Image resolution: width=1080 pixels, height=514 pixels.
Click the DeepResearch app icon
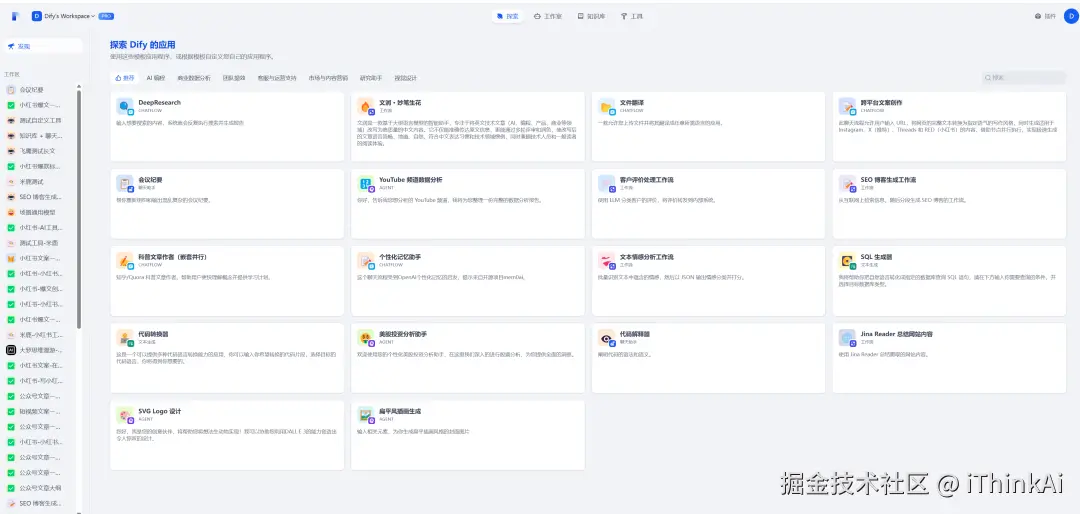[125, 106]
